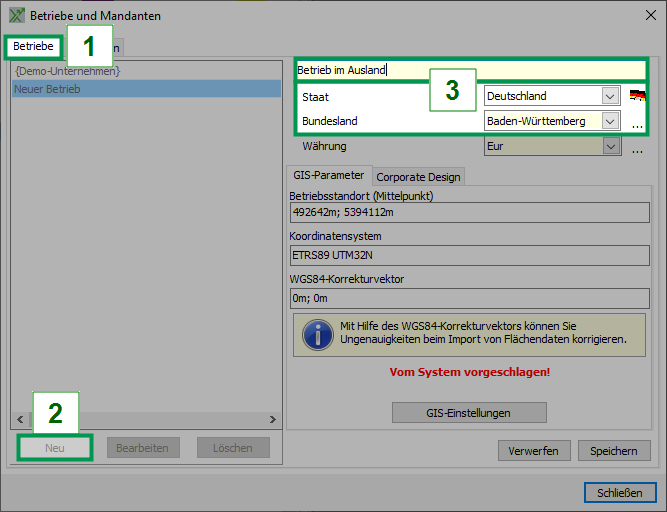Image resolution: width=667 pixels, height=512 pixels.
Task: Open the GIS-Parameter tab
Action: (x=328, y=175)
